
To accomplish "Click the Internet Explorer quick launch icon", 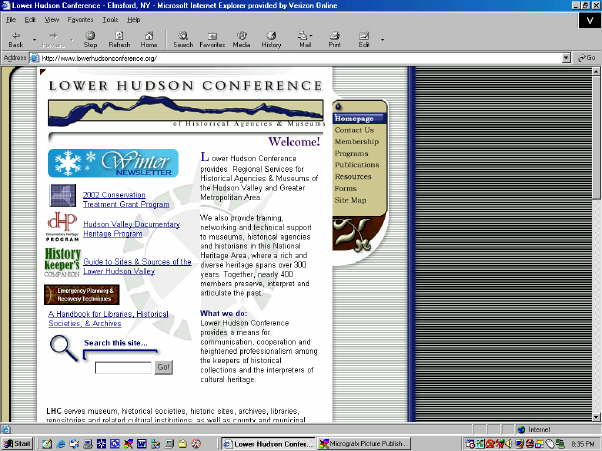I will click(x=61, y=444).
